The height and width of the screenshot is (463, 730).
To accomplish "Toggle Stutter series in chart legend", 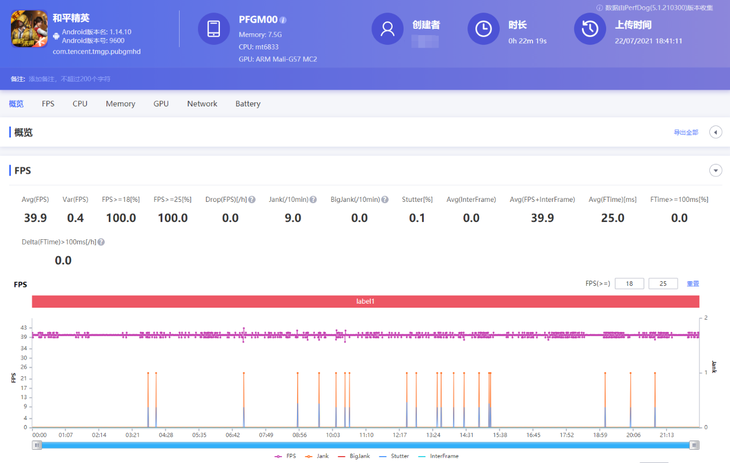I will point(394,456).
